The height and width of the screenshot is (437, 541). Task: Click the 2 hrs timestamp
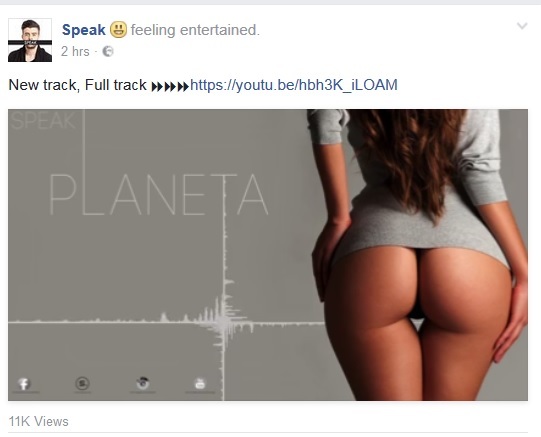tap(75, 51)
